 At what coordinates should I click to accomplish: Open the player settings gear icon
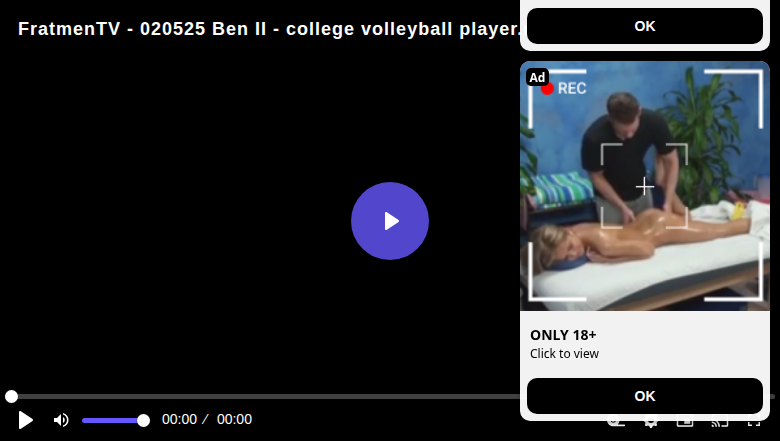[x=650, y=424]
